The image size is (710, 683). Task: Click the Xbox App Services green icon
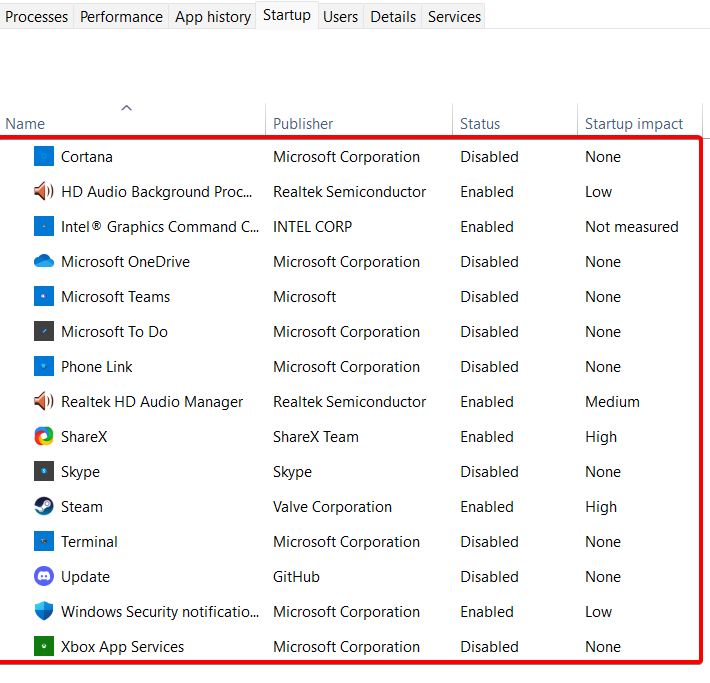(x=44, y=647)
